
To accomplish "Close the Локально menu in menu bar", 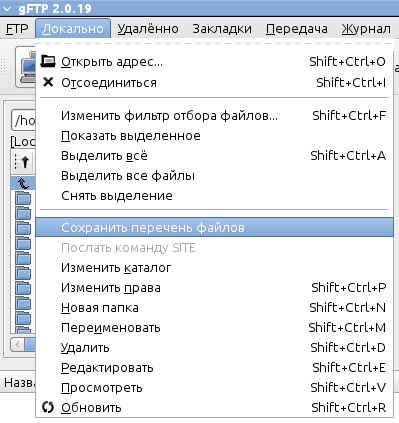I will coord(73,29).
